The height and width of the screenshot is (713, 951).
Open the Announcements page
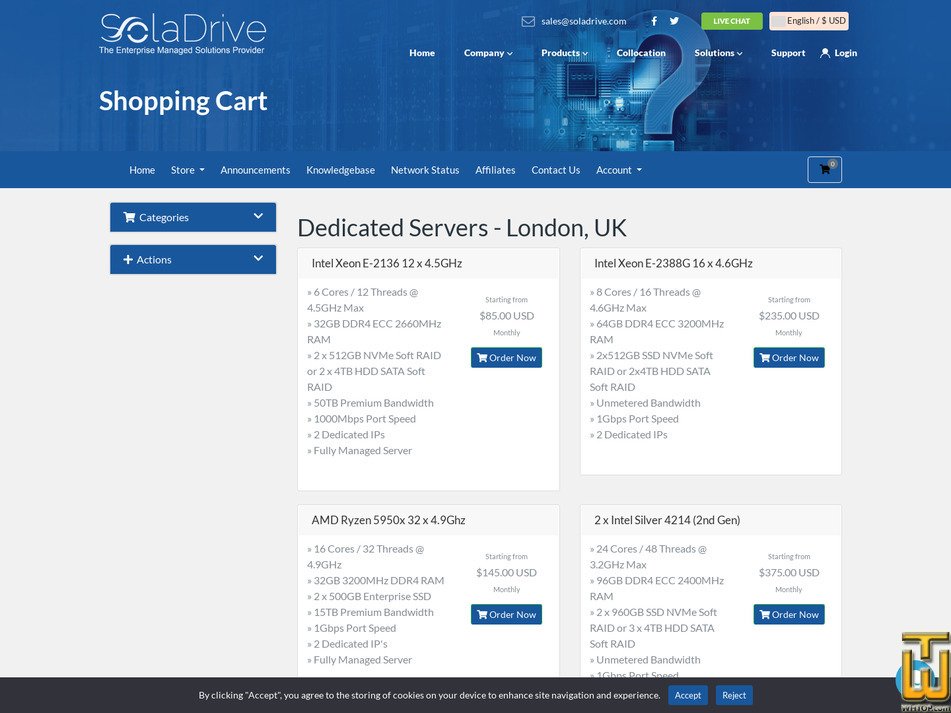pos(255,170)
